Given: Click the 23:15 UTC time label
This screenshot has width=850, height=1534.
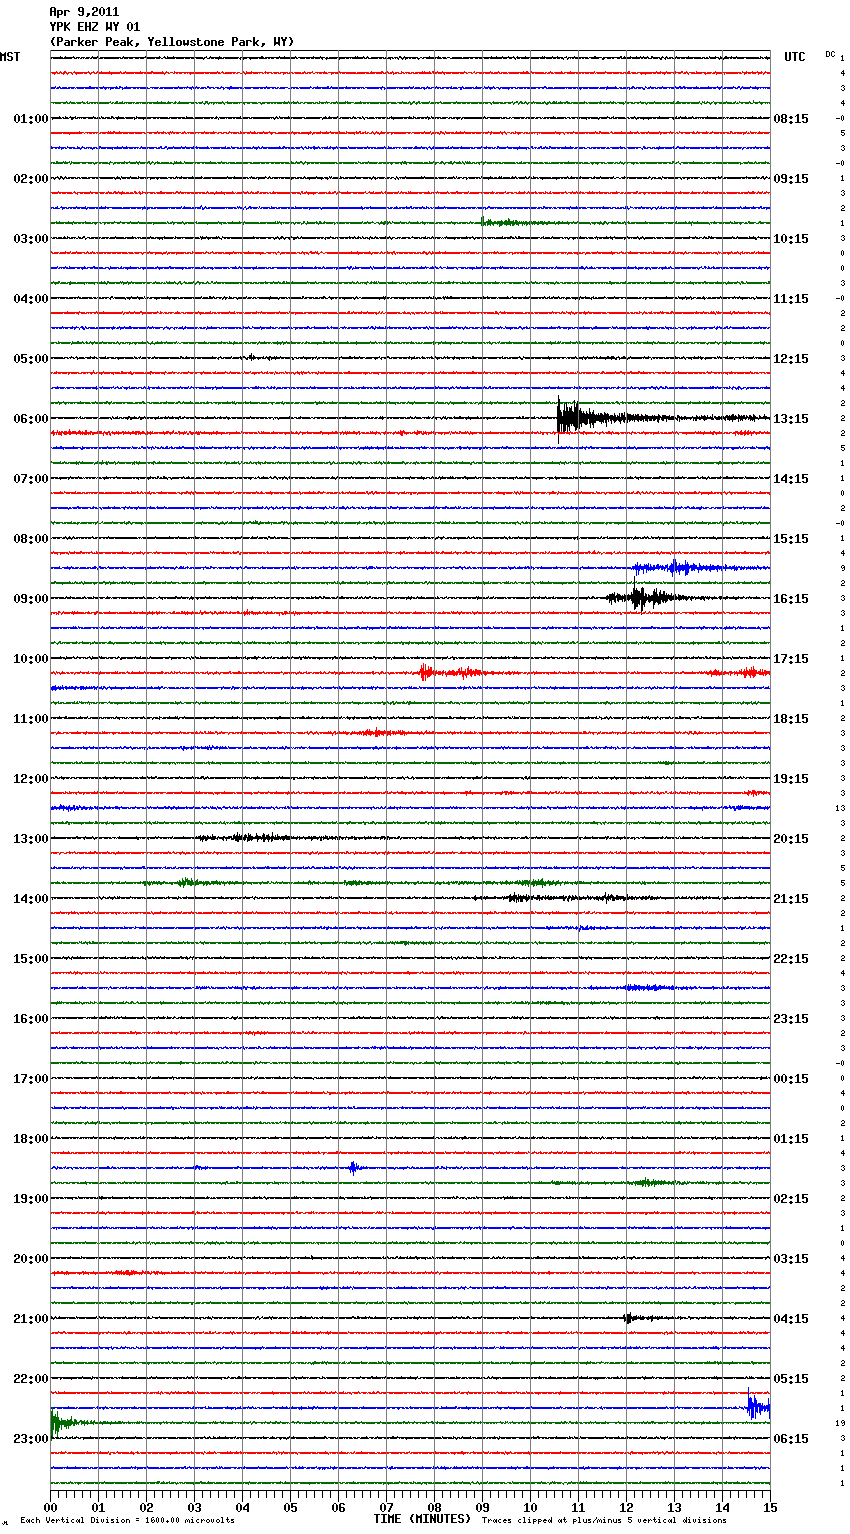Looking at the screenshot, I should (791, 1019).
